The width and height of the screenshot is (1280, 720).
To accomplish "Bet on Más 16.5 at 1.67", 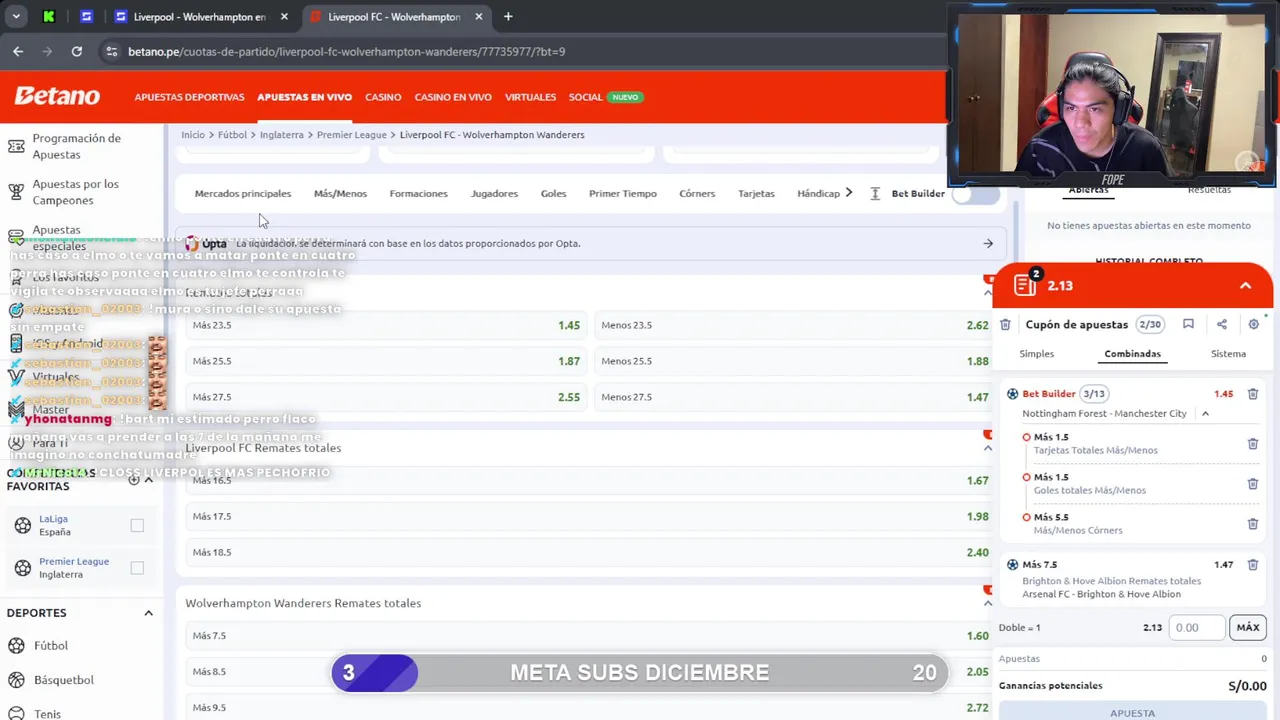I will click(x=590, y=480).
